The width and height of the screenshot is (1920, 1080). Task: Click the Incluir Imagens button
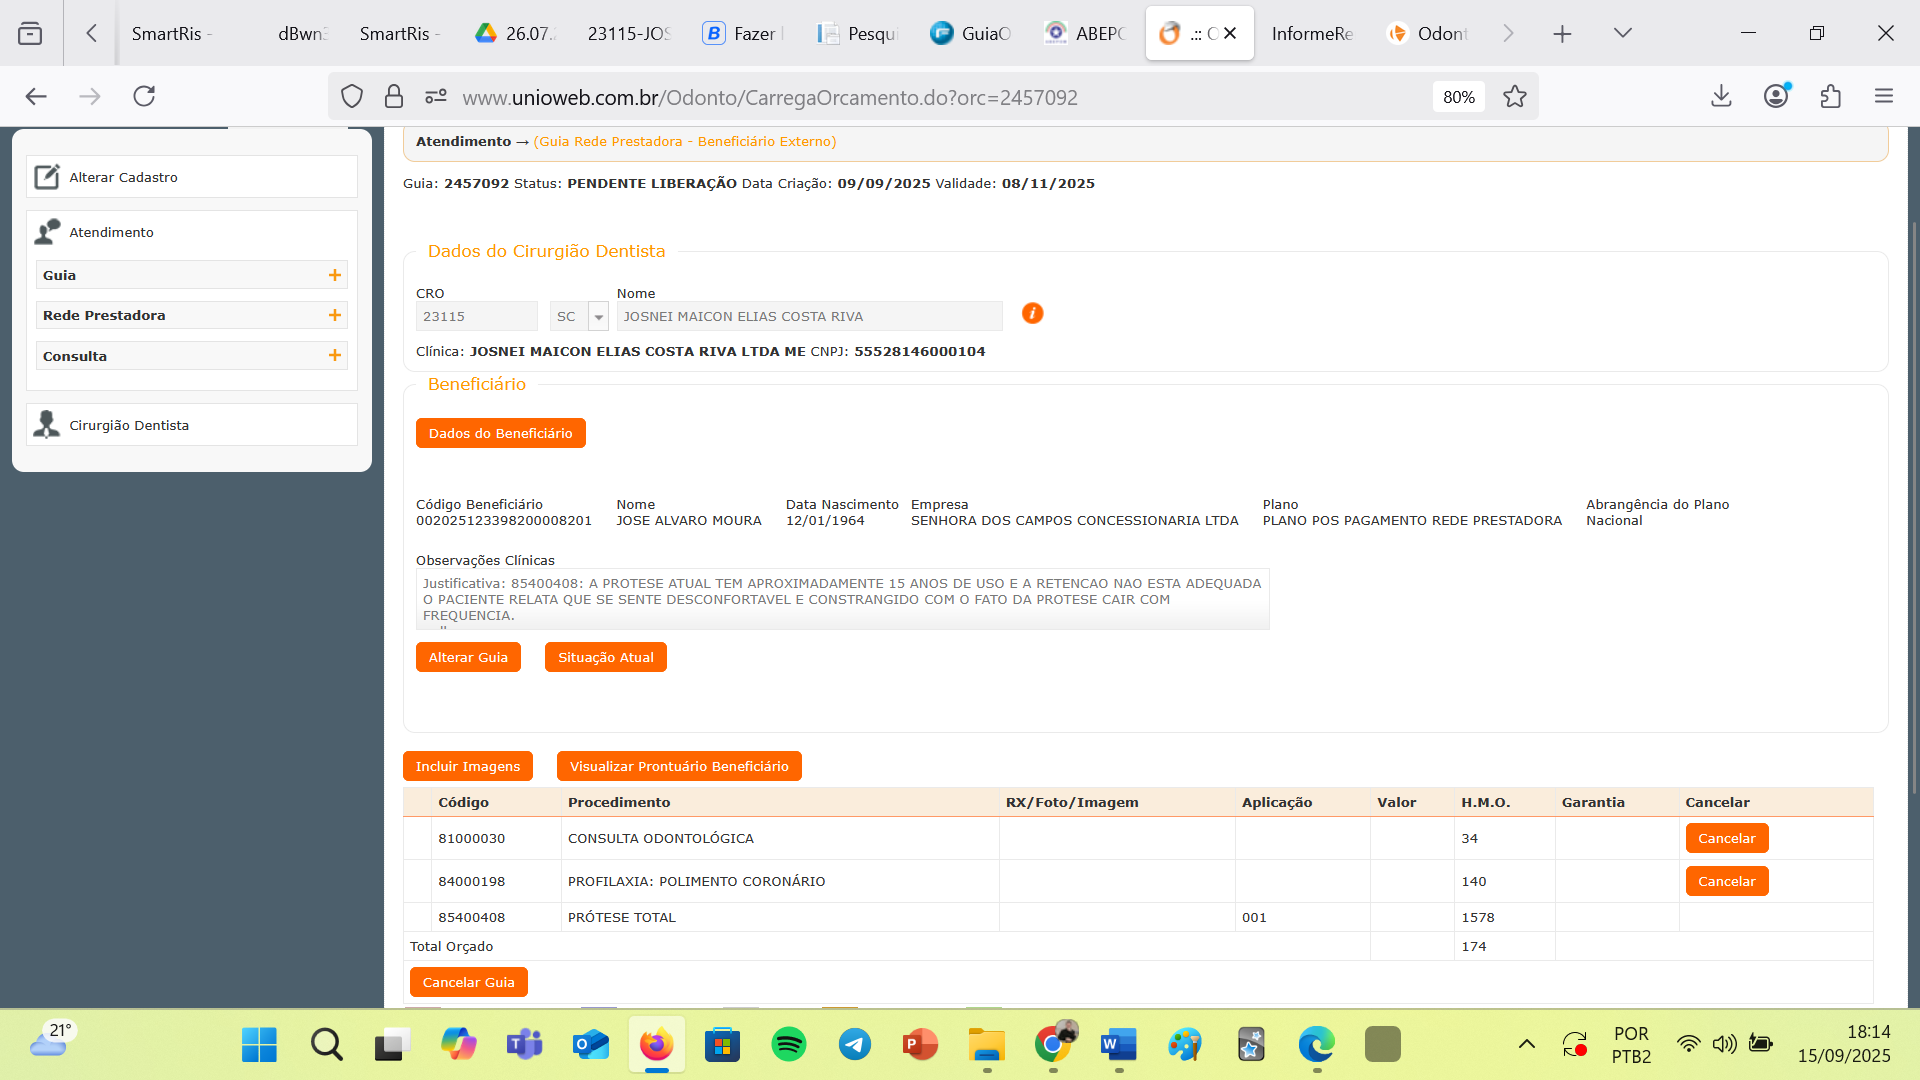tap(467, 766)
